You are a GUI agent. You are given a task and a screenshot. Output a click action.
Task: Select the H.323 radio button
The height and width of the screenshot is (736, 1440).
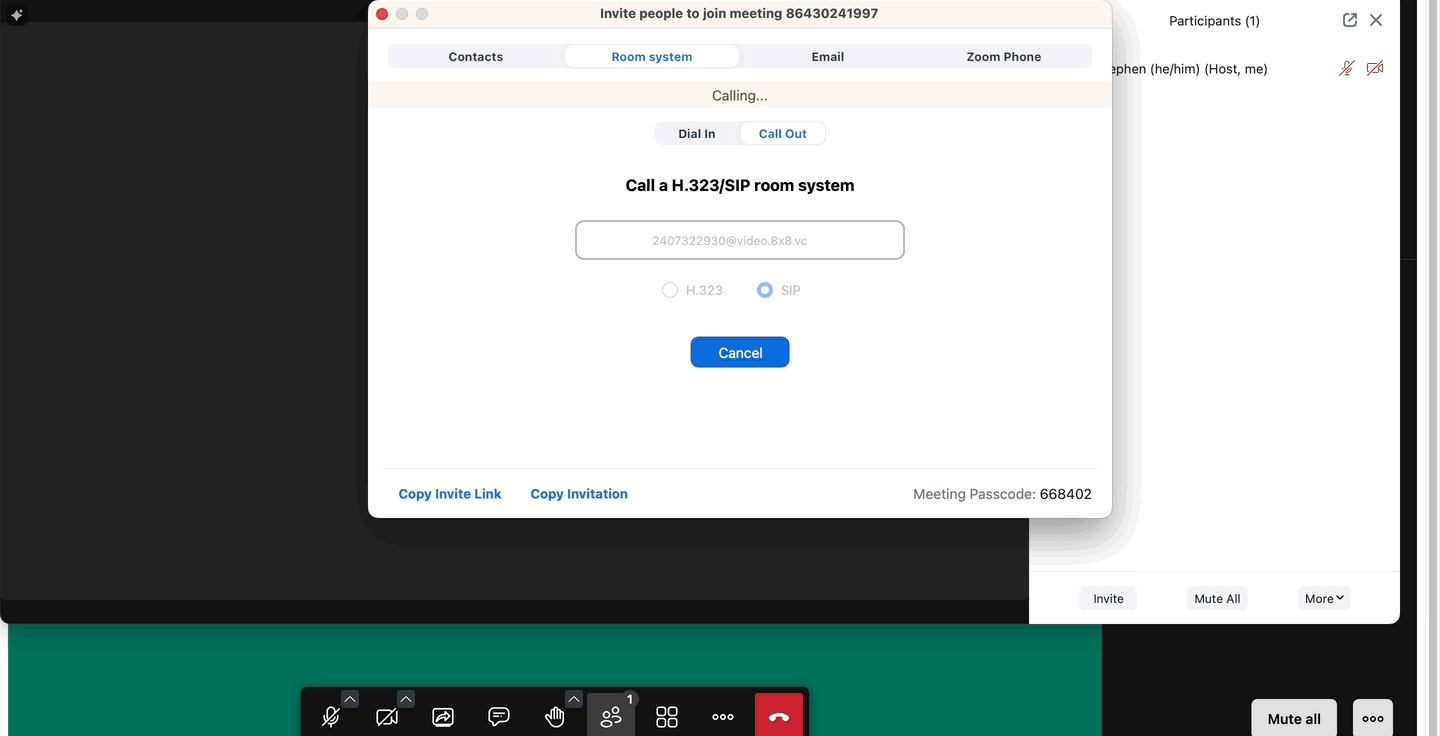pyautogui.click(x=670, y=290)
